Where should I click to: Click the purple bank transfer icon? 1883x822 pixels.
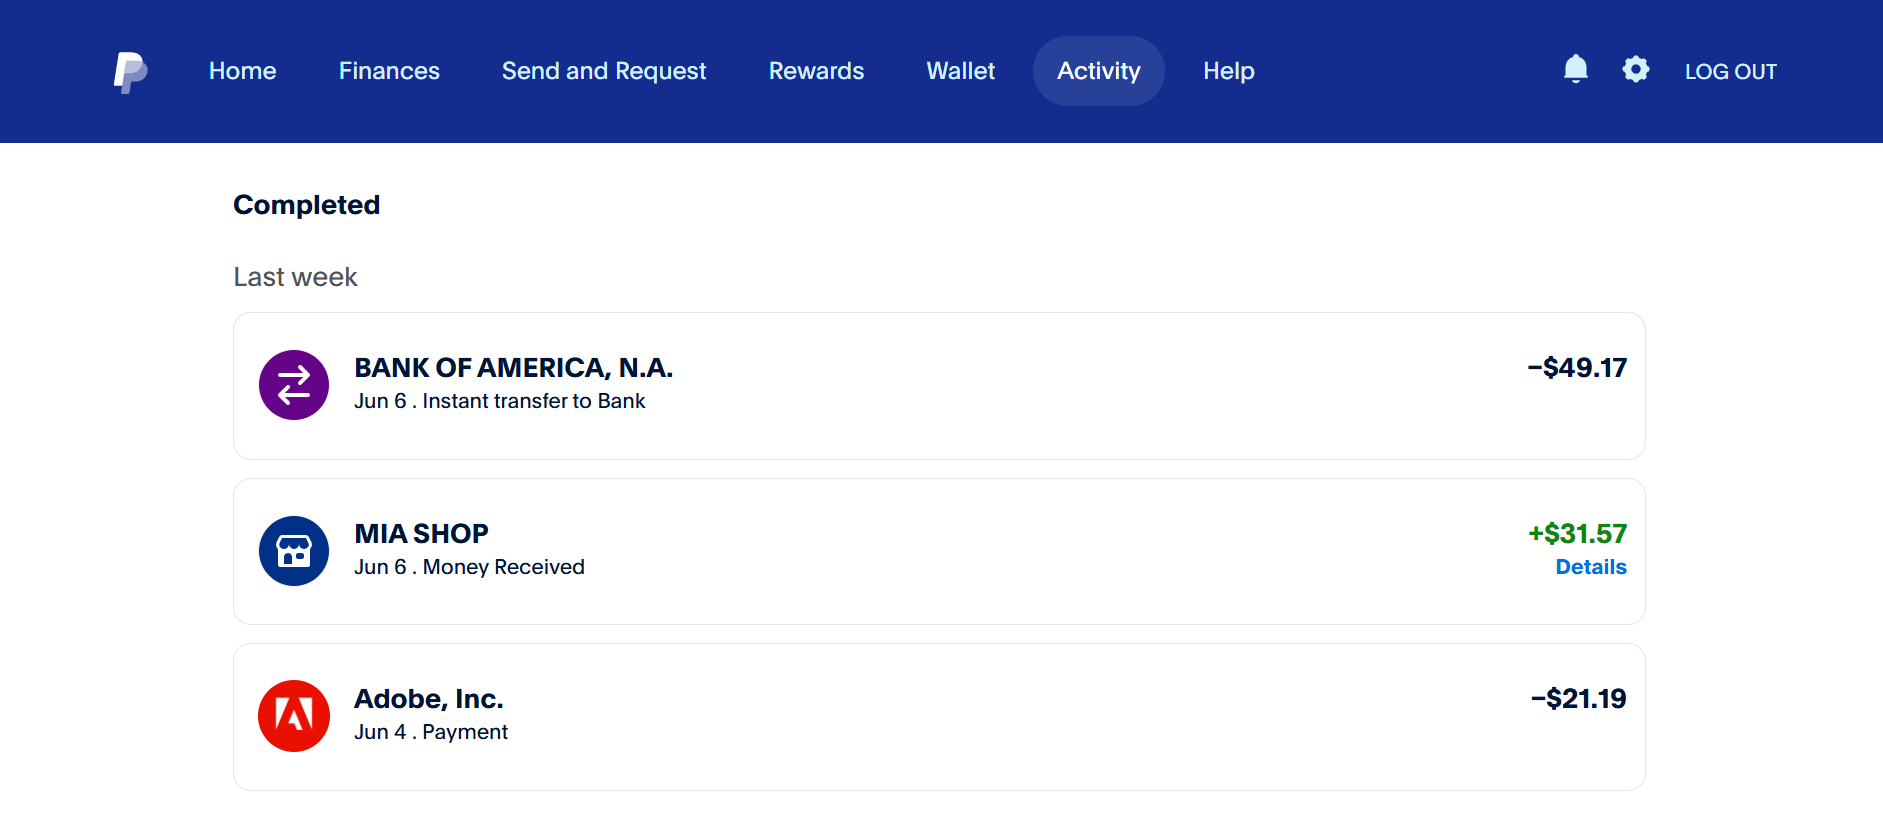click(x=294, y=385)
